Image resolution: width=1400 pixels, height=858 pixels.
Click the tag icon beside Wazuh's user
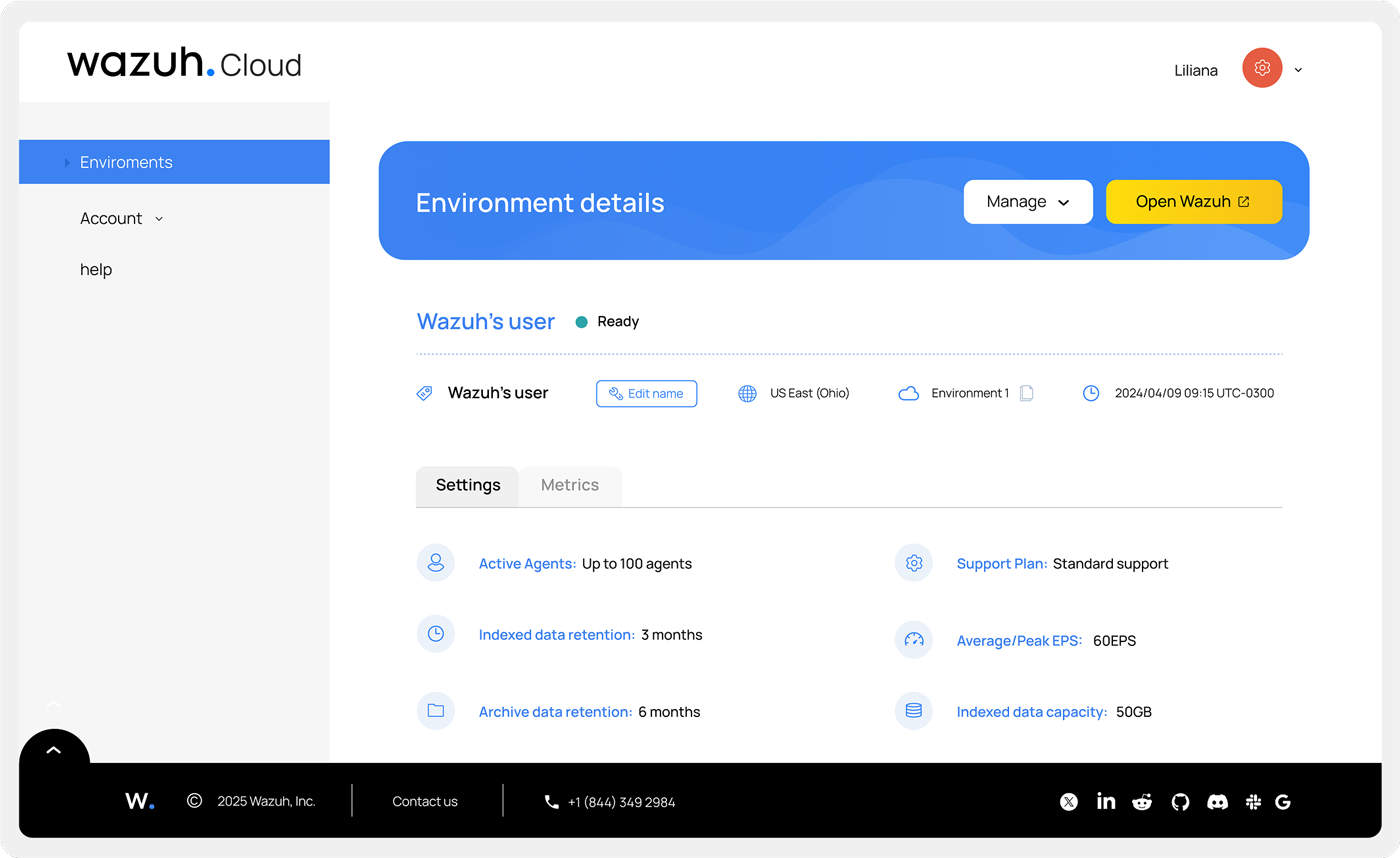point(424,394)
